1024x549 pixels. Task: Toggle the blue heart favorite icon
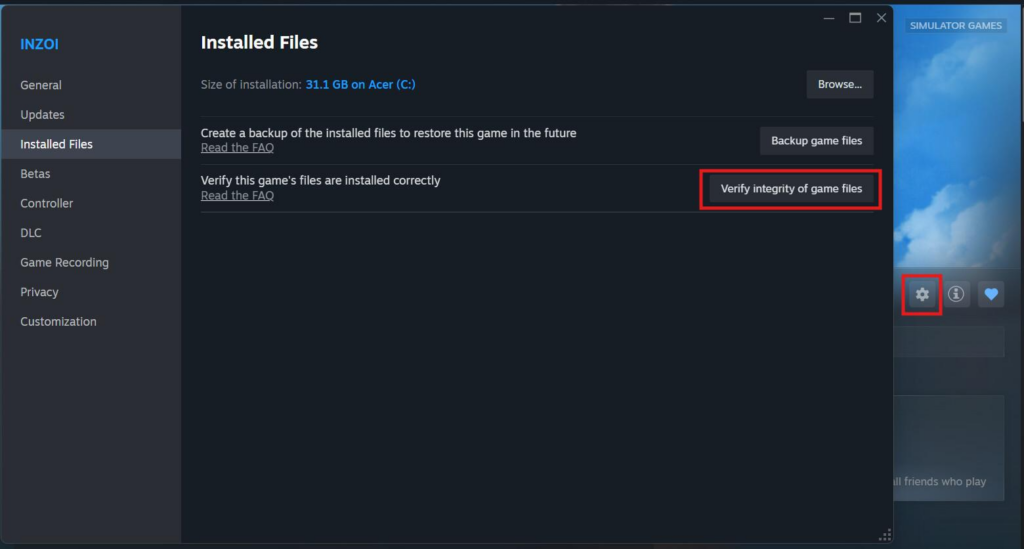[991, 294]
